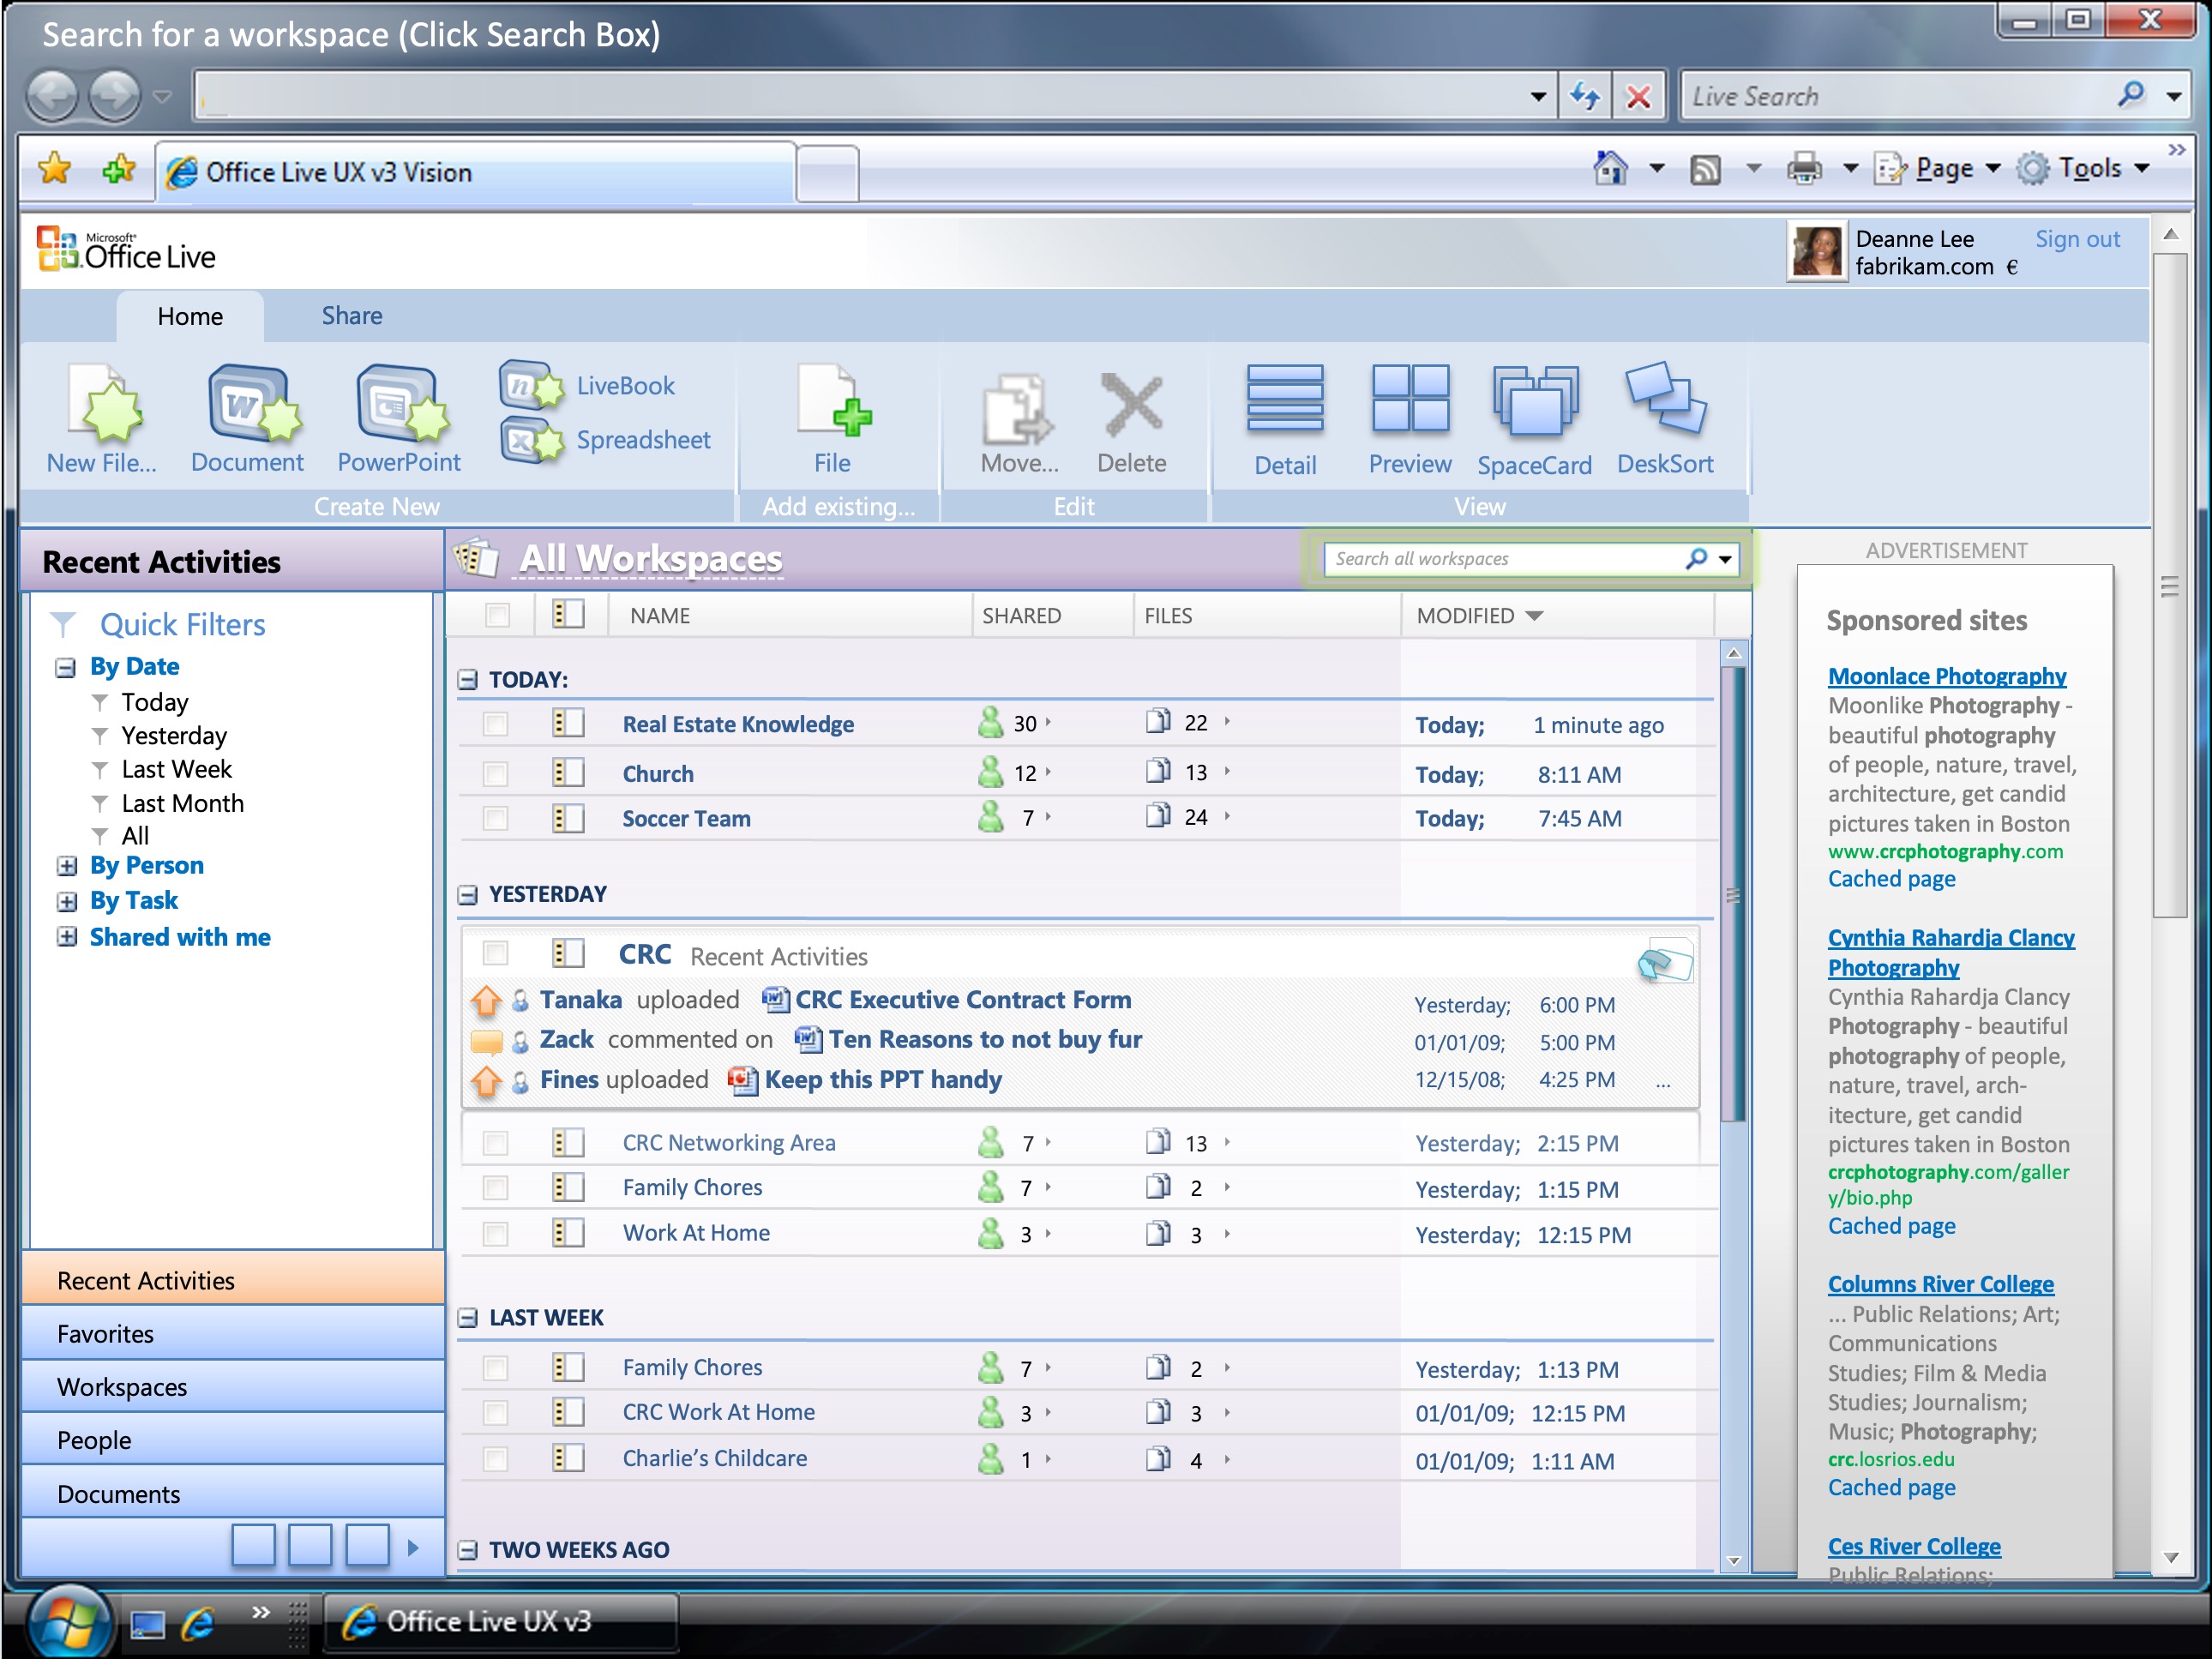2212x1659 pixels.
Task: Select Documents in the navigation pane
Action: [x=232, y=1494]
